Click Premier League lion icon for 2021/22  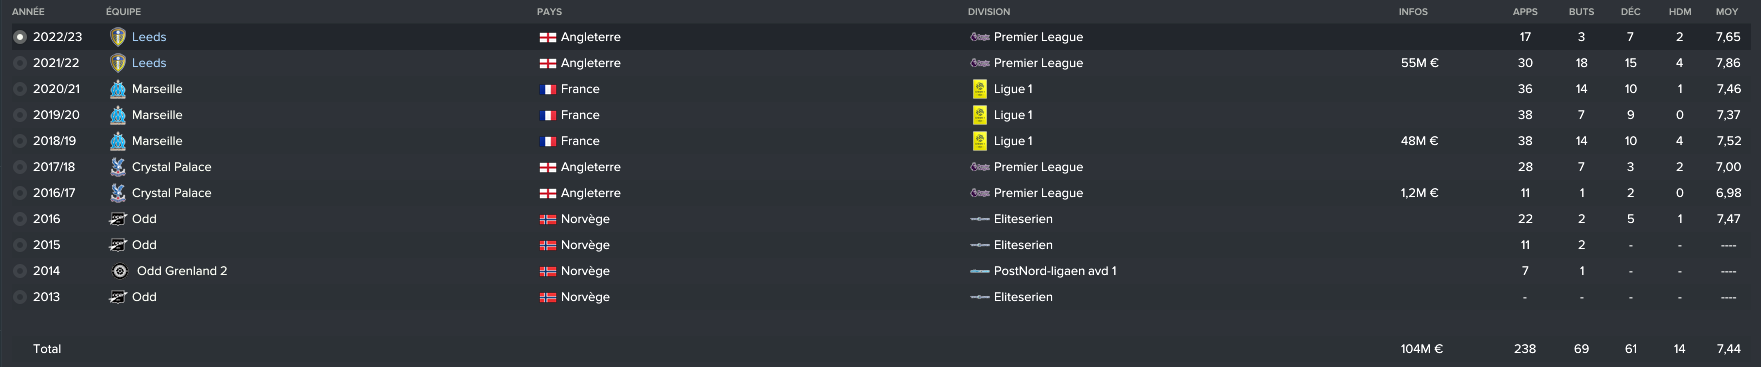[x=980, y=63]
